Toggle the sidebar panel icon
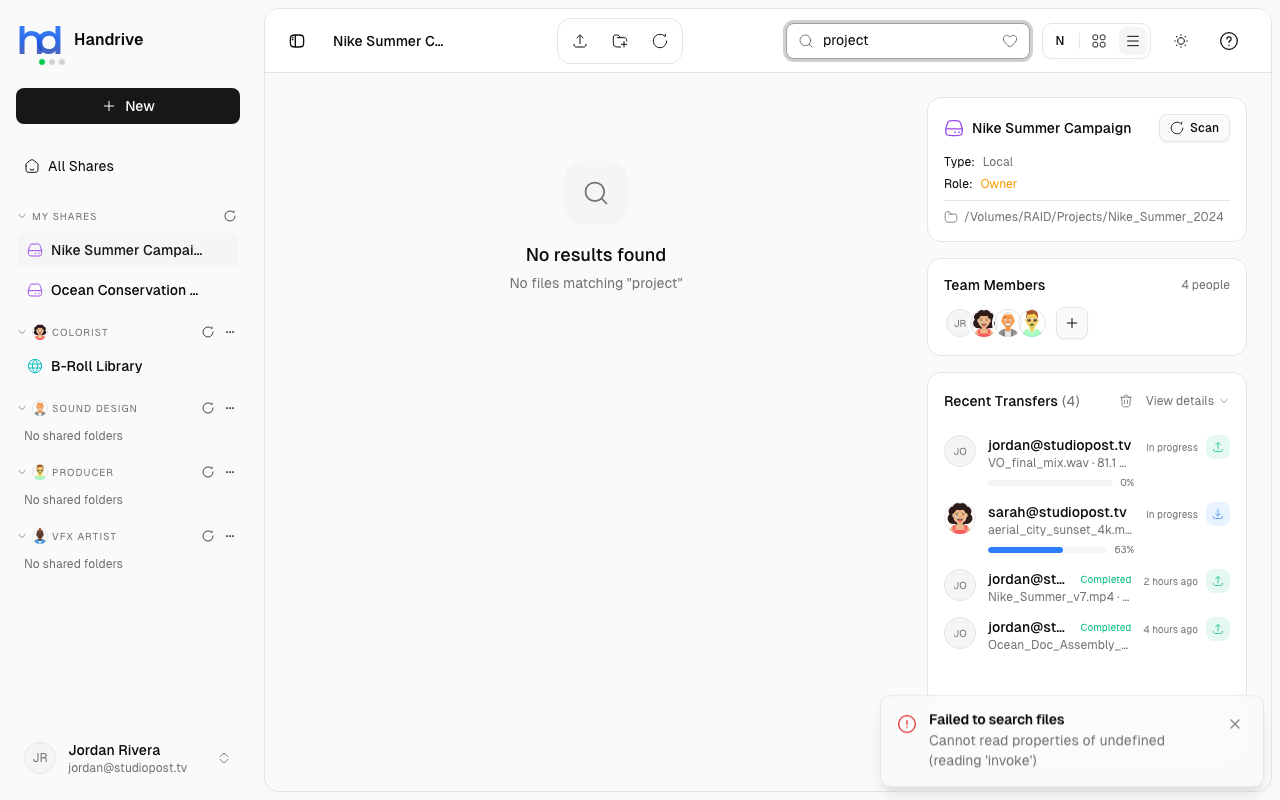 pyautogui.click(x=296, y=41)
